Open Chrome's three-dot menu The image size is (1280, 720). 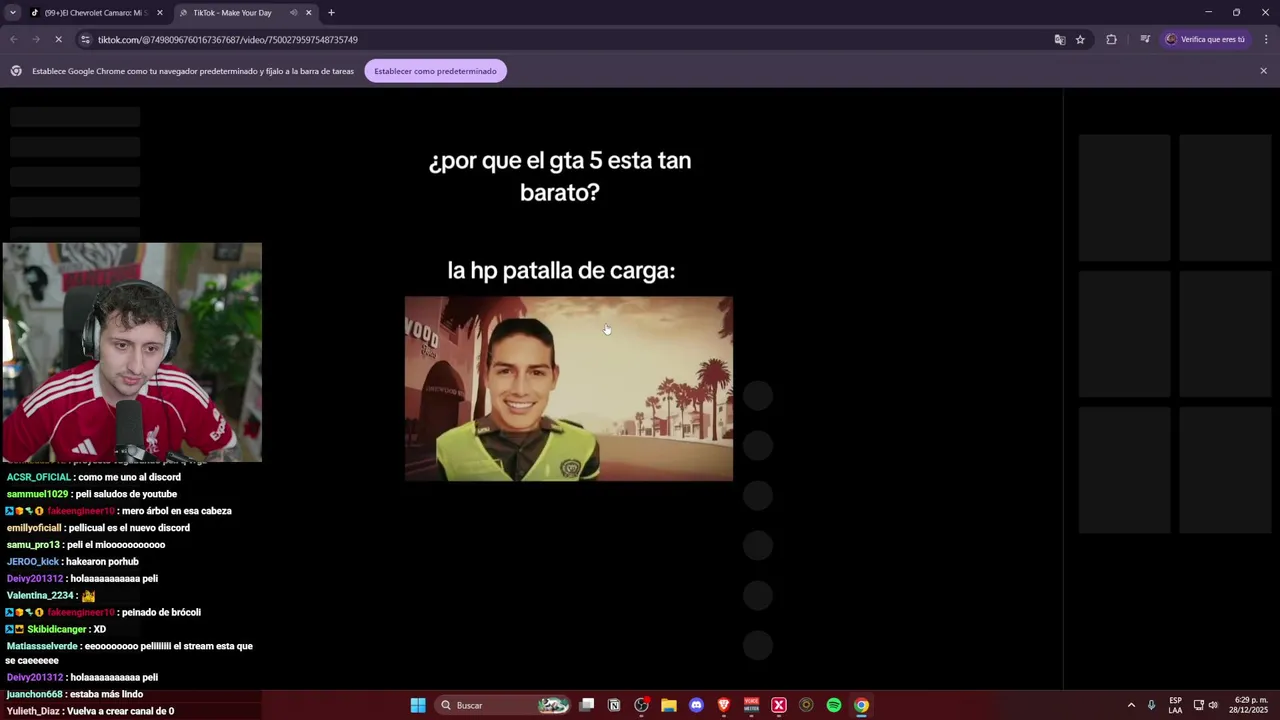tap(1266, 40)
